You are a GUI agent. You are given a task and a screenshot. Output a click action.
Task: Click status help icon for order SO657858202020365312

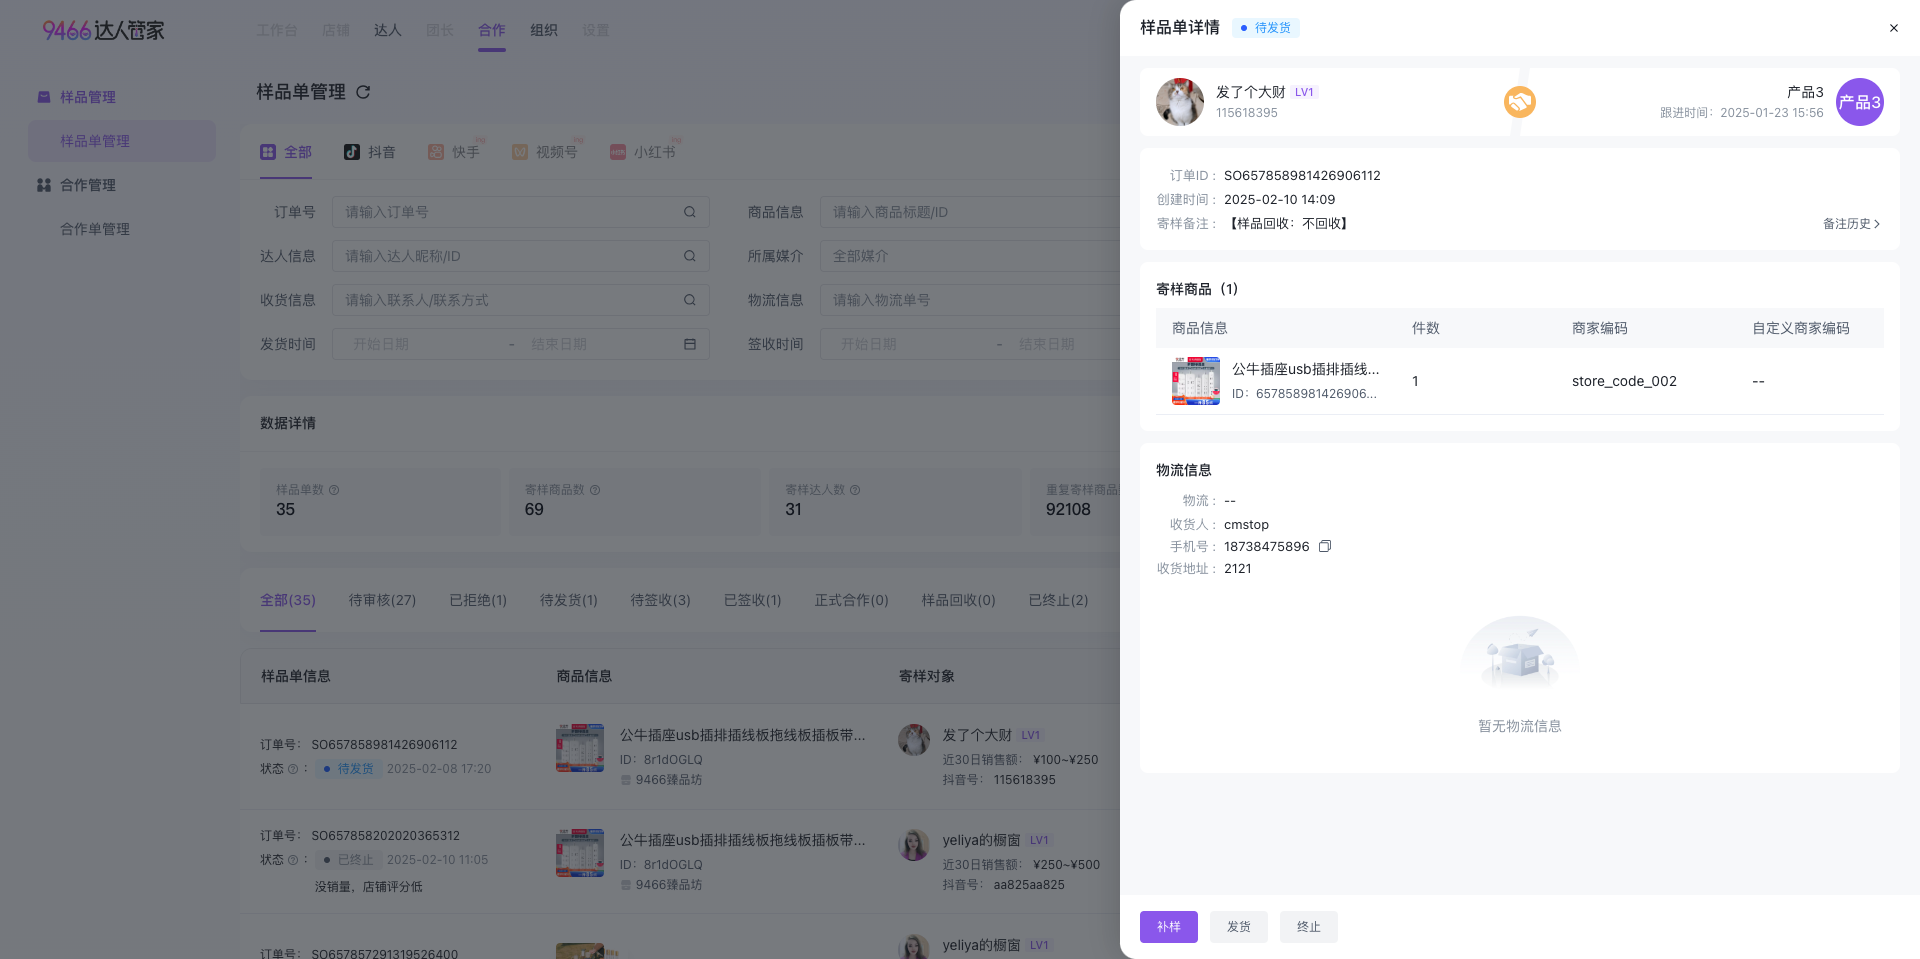293,860
